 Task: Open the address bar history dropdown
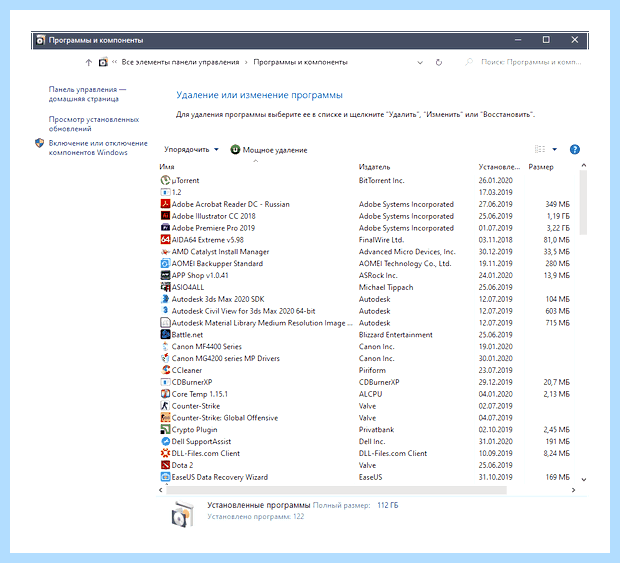[x=420, y=62]
